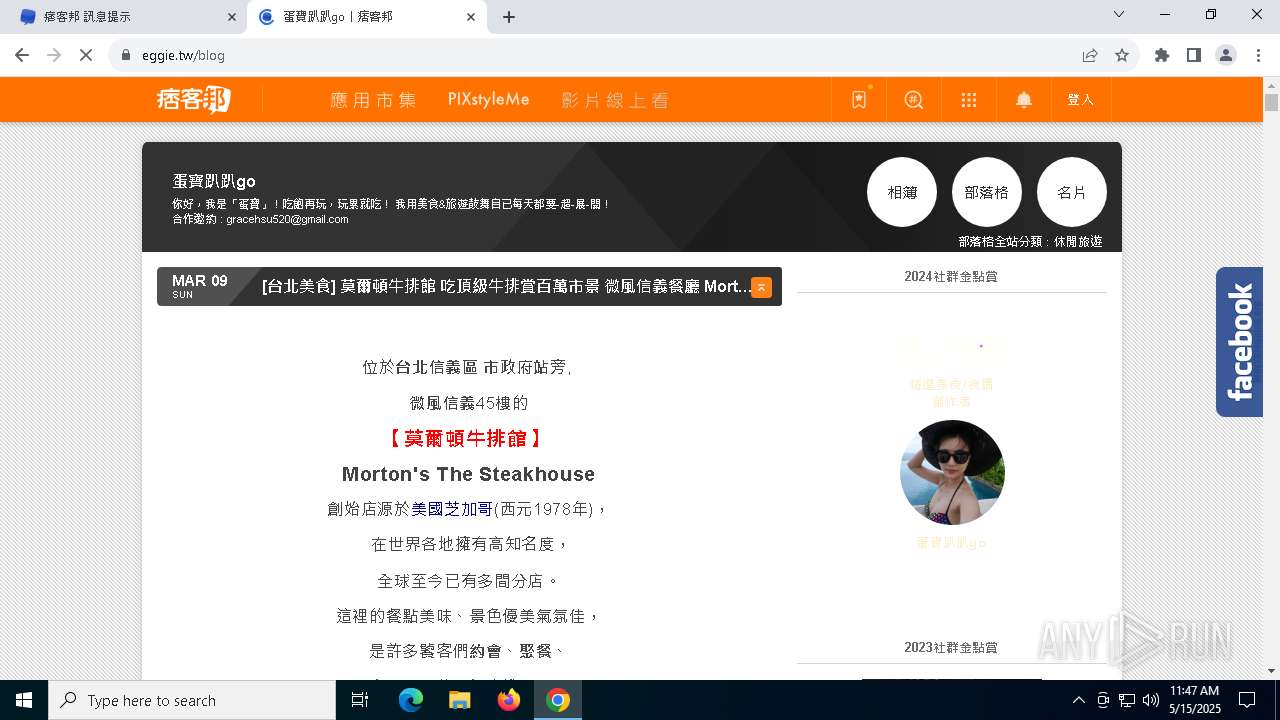Viewport: 1280px width, 720px height.
Task: Click the 名片 round button
Action: pyautogui.click(x=1072, y=192)
